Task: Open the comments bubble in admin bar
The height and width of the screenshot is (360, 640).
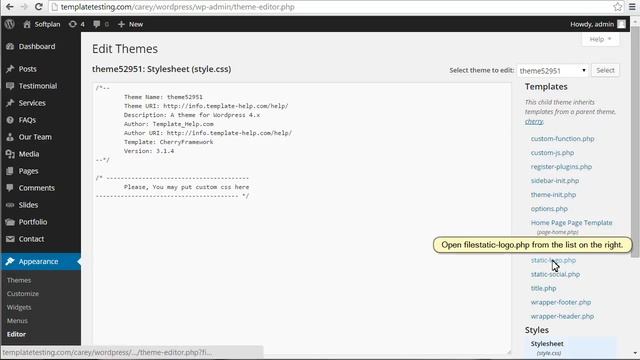Action: pyautogui.click(x=96, y=24)
